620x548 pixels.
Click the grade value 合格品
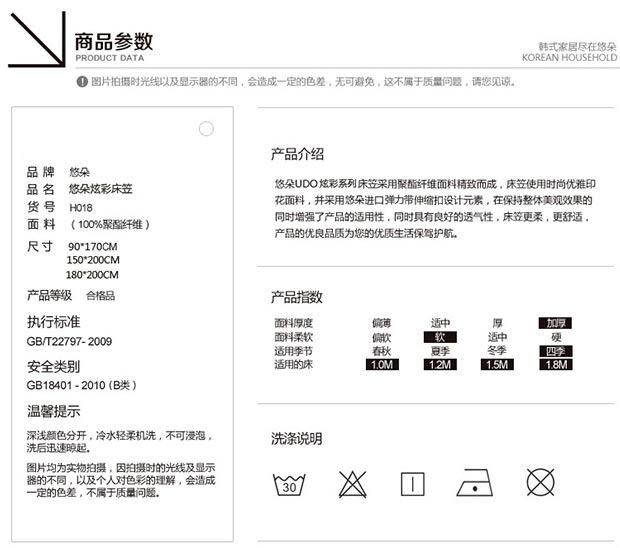pyautogui.click(x=100, y=295)
